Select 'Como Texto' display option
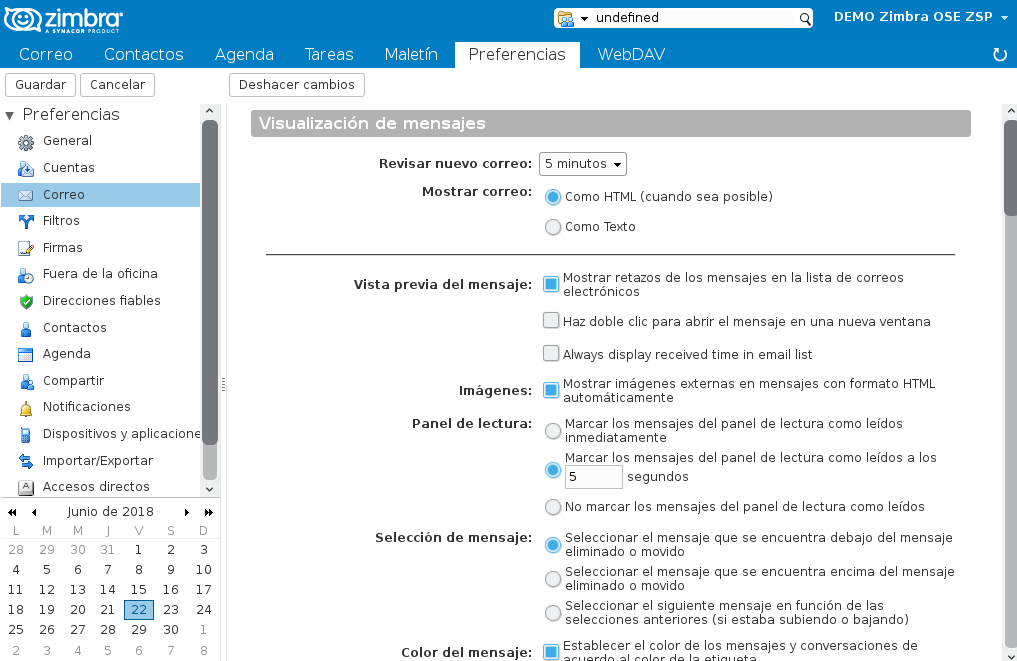 click(x=553, y=227)
